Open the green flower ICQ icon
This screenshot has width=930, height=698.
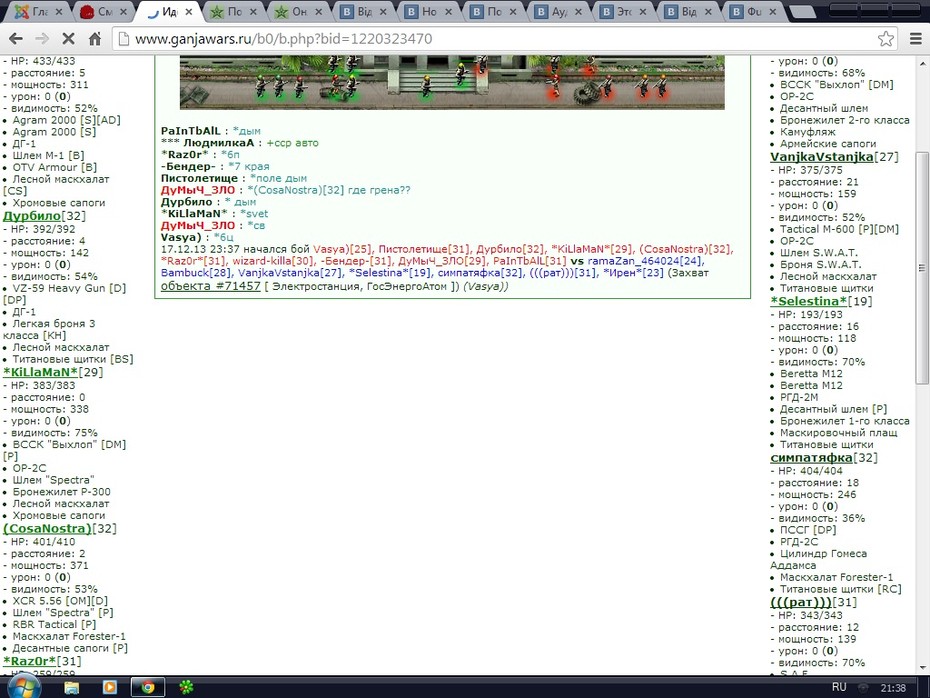click(x=186, y=687)
